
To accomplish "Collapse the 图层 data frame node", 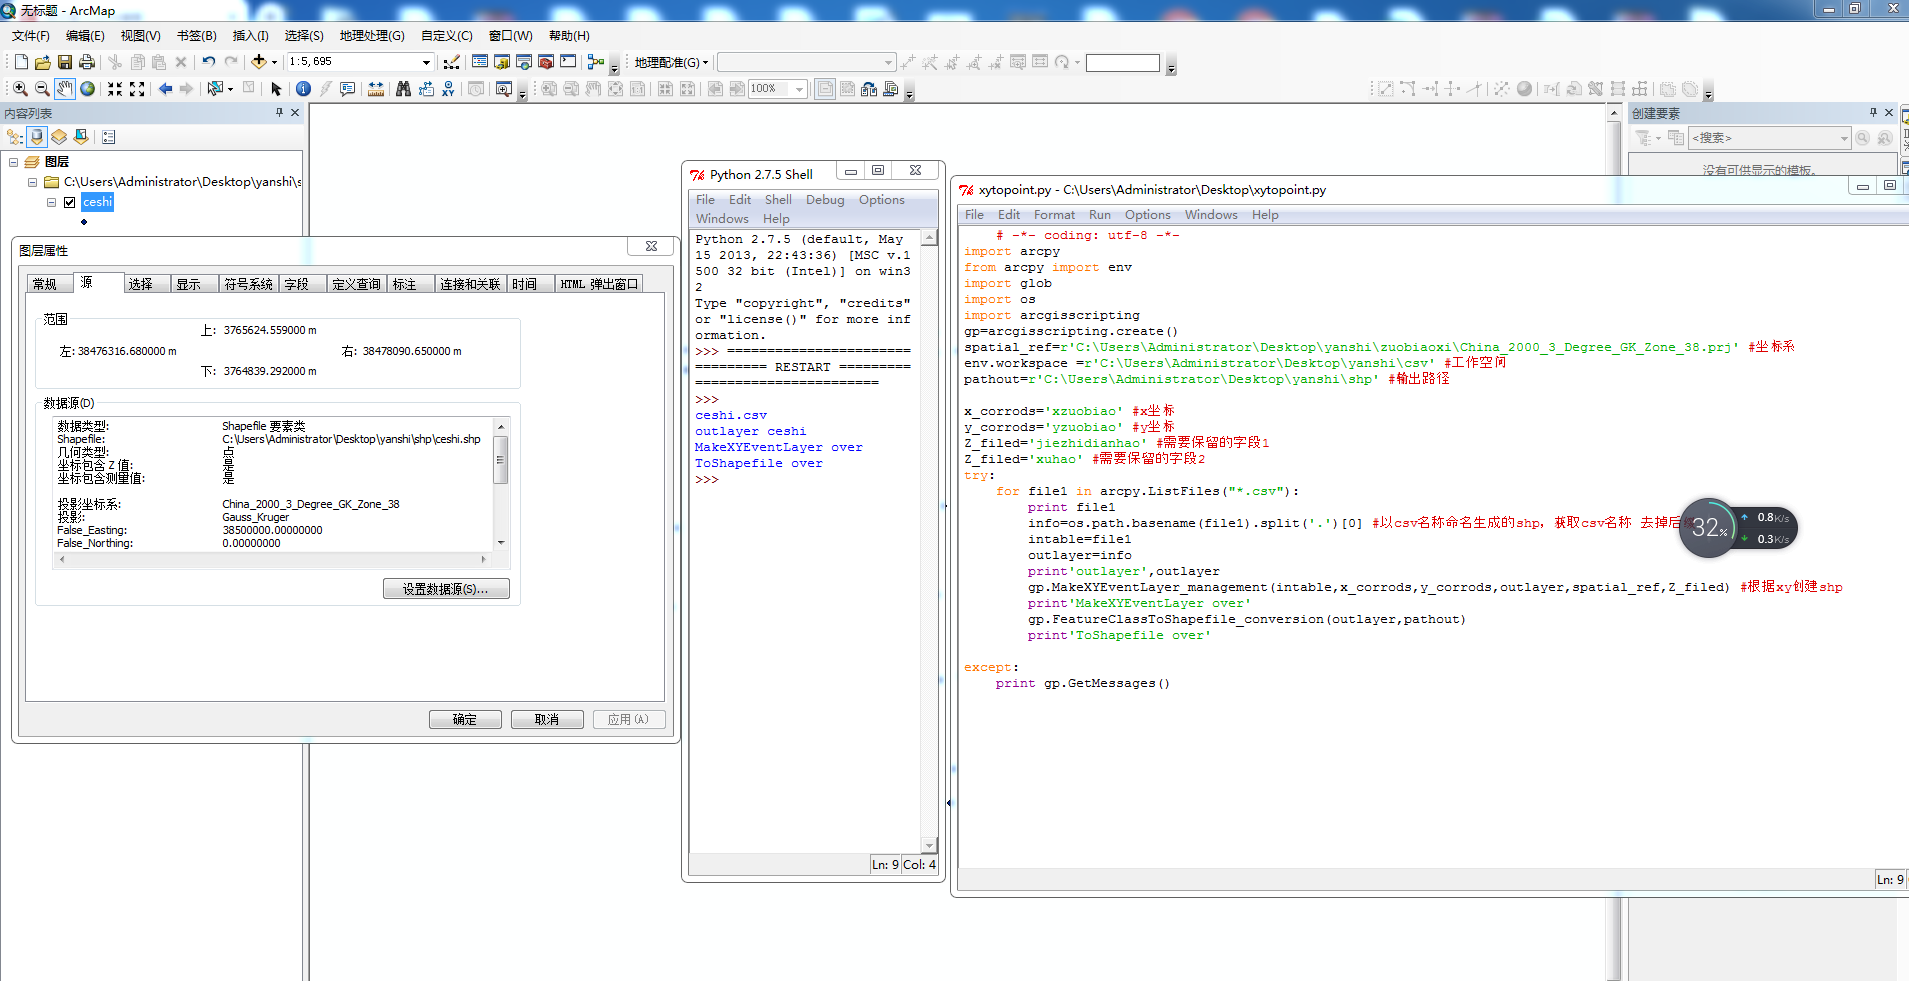I will click(14, 162).
